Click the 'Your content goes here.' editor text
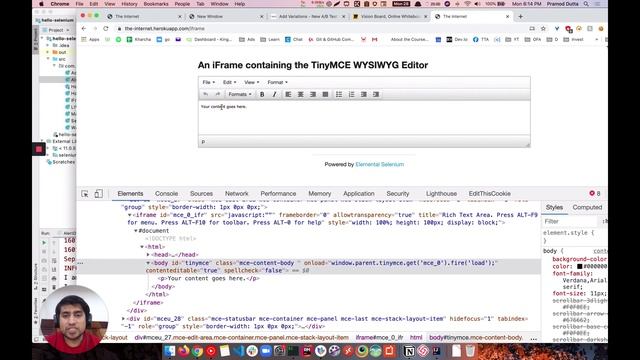The image size is (640, 360). [x=224, y=107]
